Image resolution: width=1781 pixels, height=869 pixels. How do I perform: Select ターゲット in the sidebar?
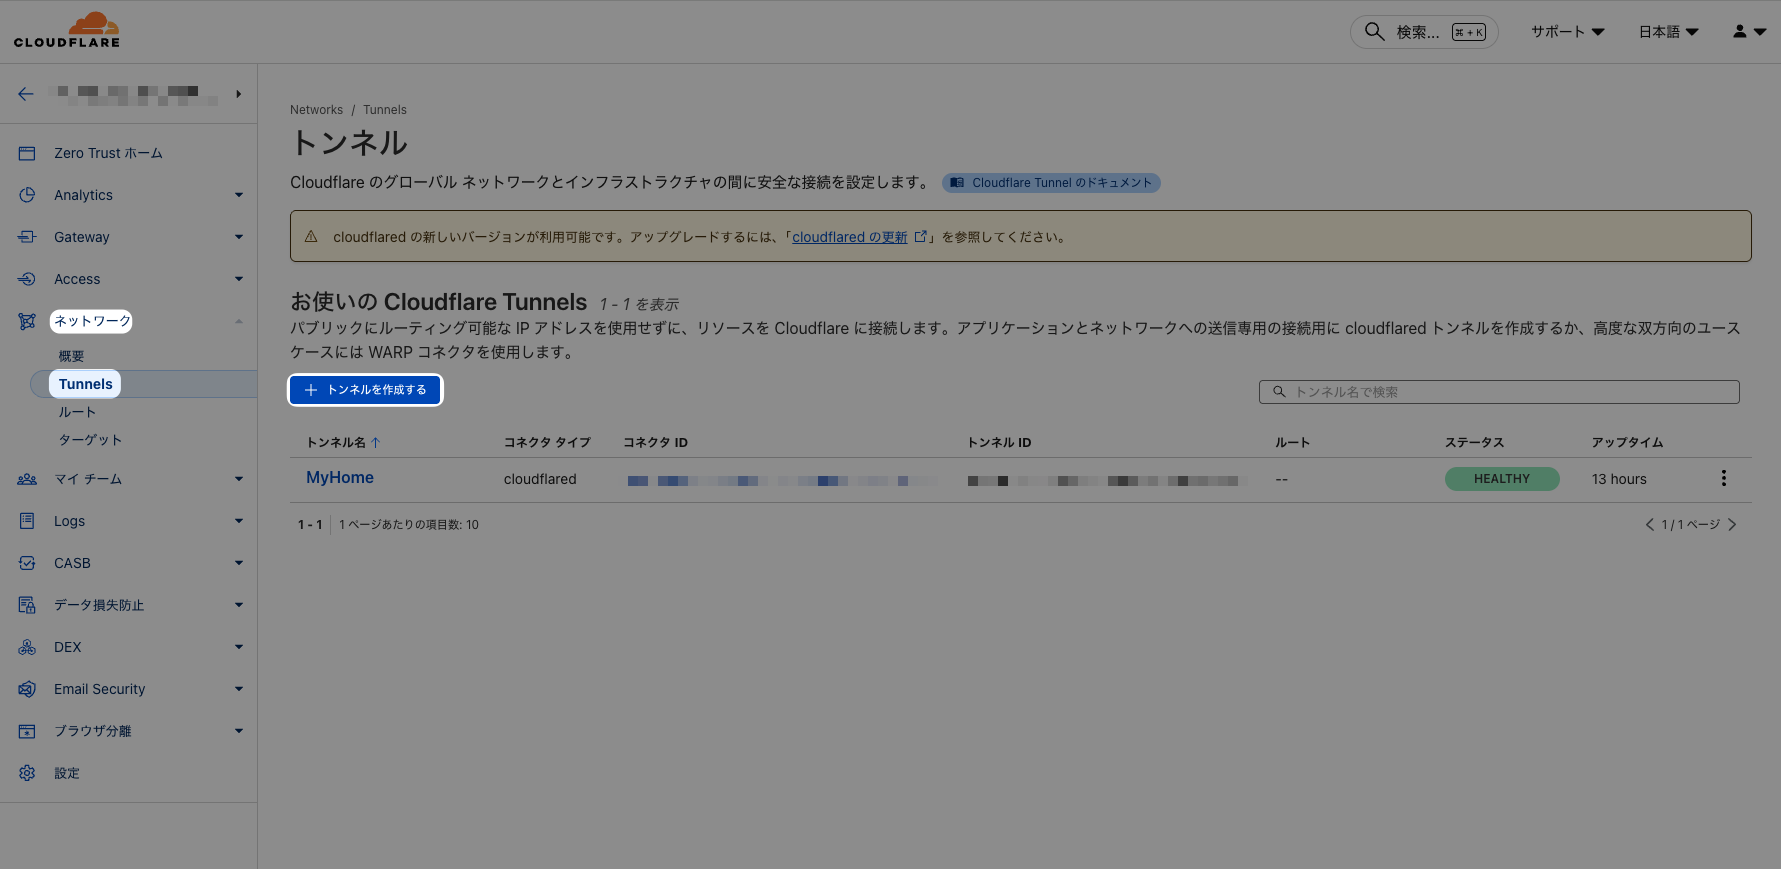click(x=90, y=440)
